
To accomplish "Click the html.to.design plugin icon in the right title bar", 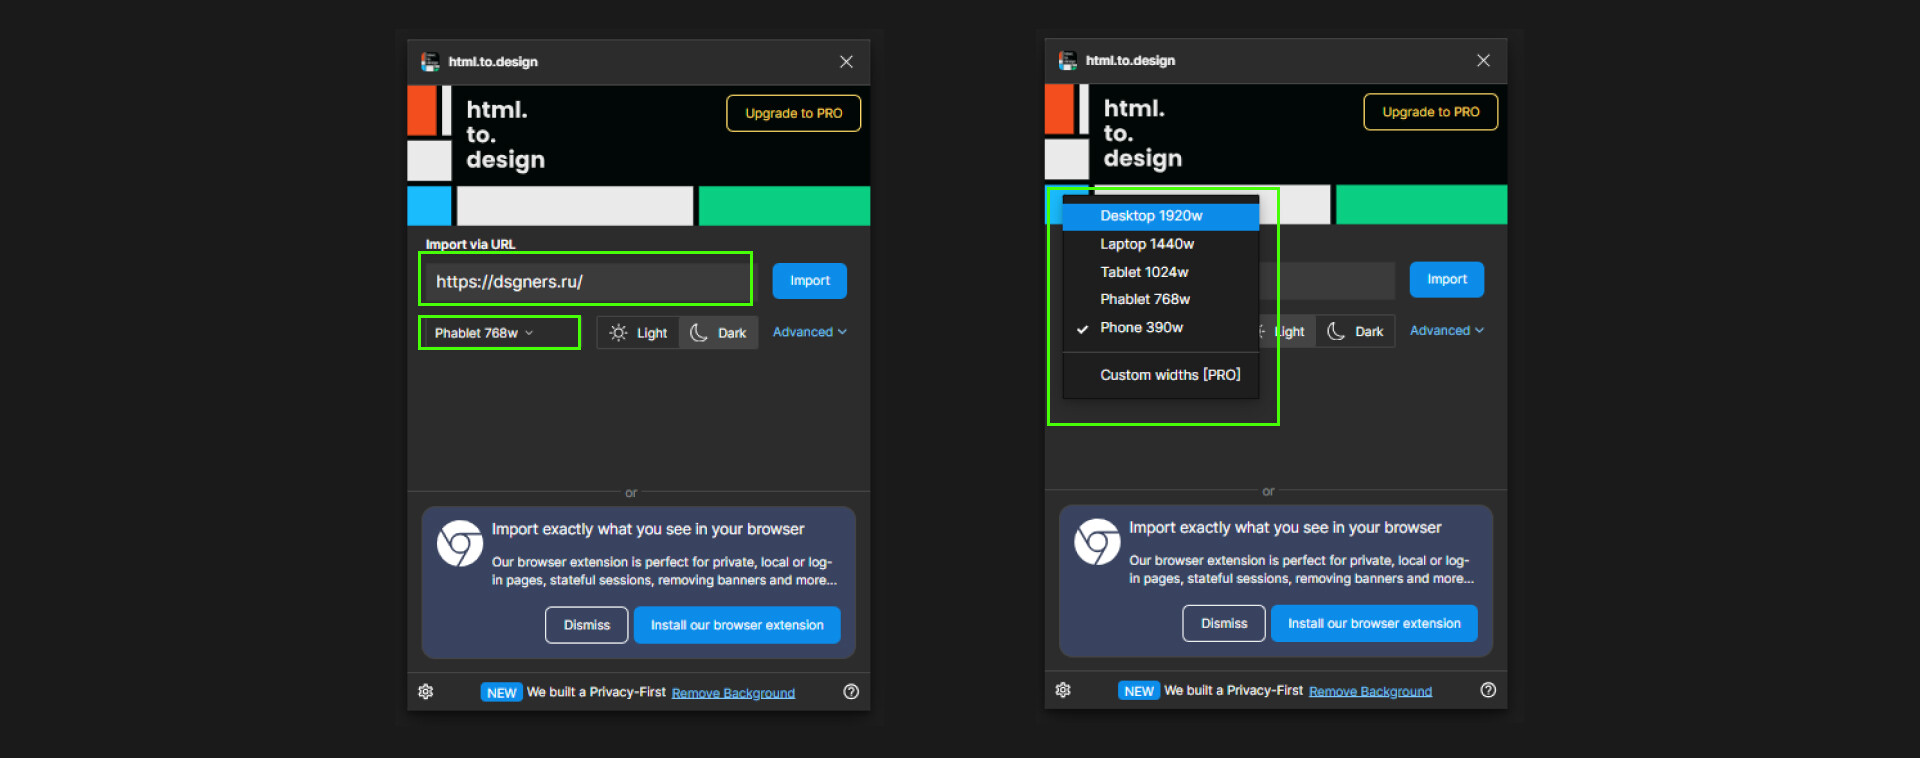I will click(x=1067, y=61).
